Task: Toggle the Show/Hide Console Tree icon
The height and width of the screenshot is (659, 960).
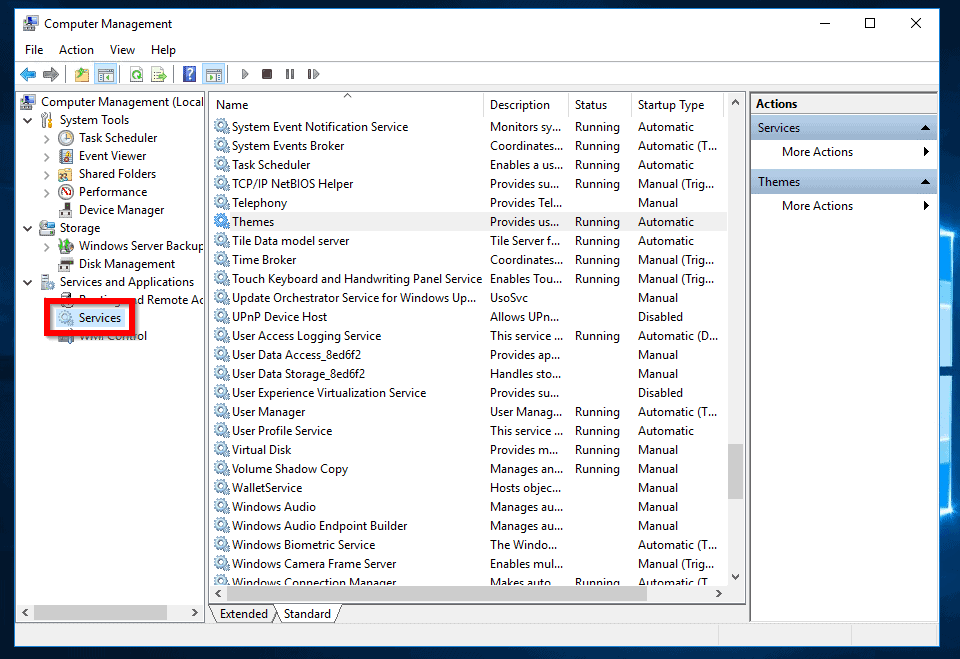Action: (107, 74)
